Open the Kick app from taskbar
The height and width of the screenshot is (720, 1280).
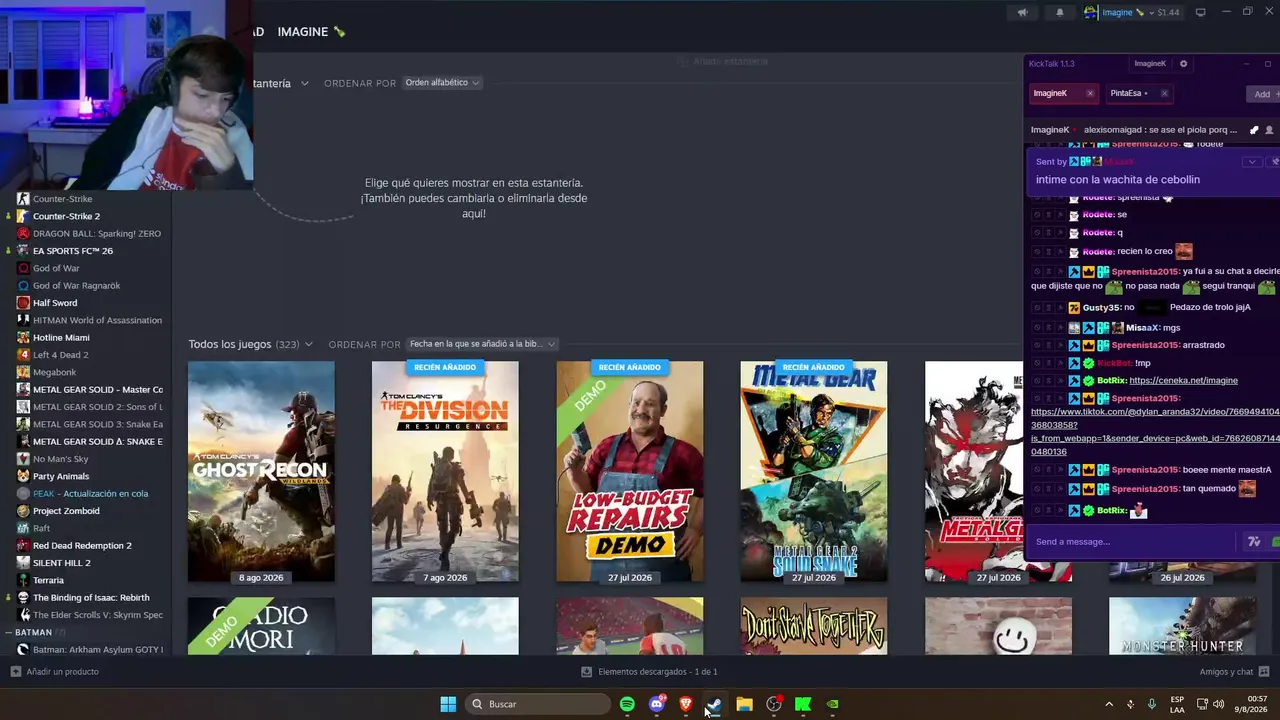coord(803,704)
